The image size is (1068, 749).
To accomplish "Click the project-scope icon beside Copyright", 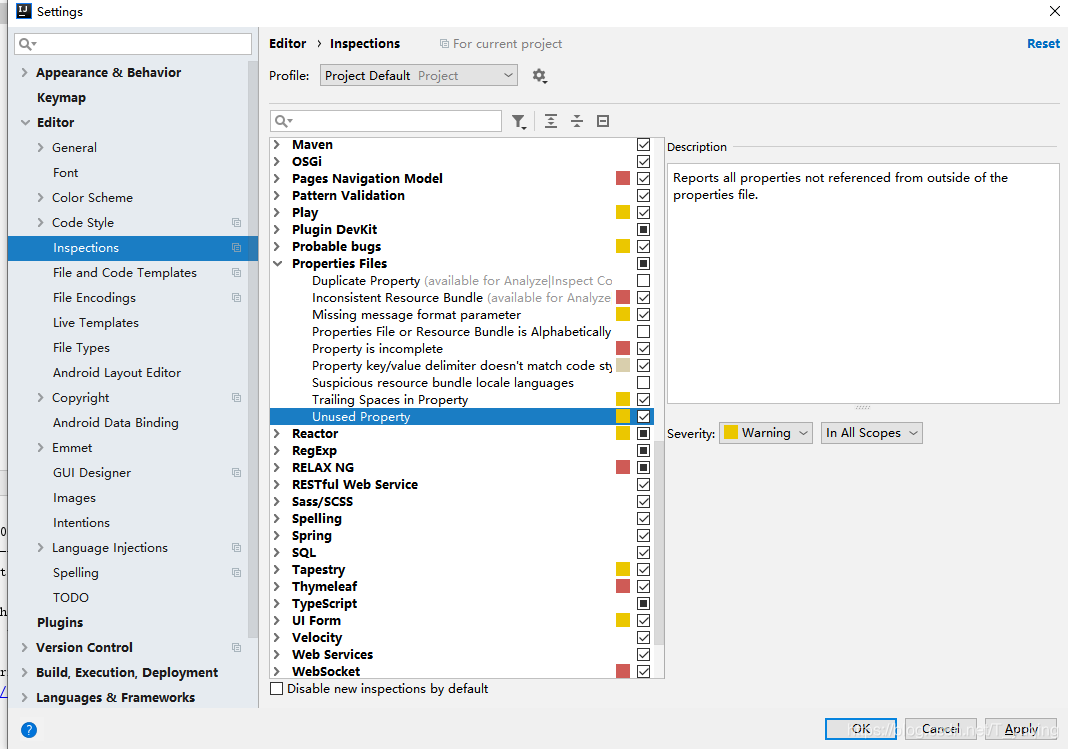I will click(236, 398).
